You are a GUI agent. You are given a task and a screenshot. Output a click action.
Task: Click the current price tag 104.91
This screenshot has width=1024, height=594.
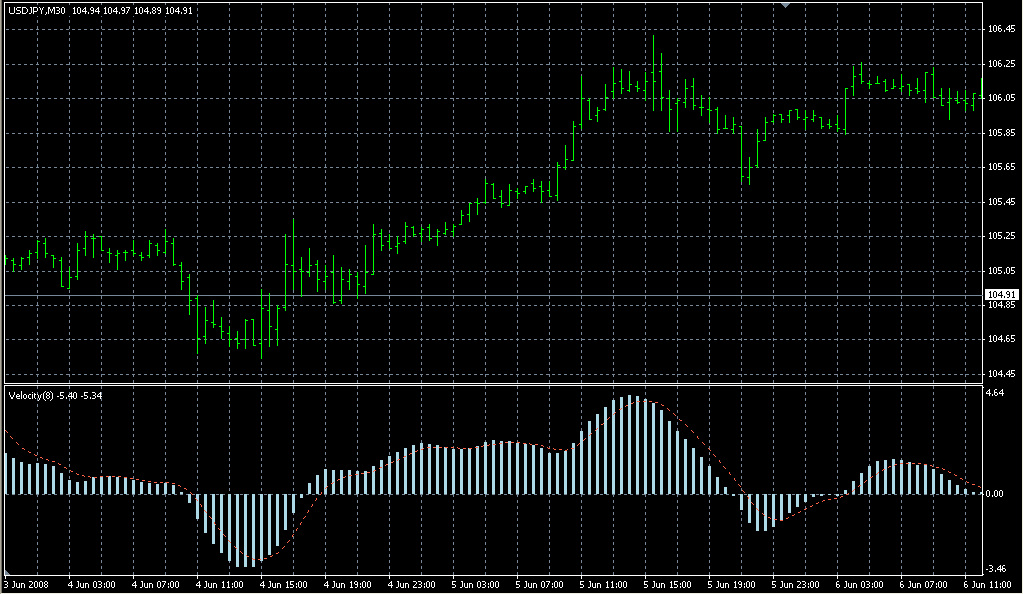(1001, 295)
